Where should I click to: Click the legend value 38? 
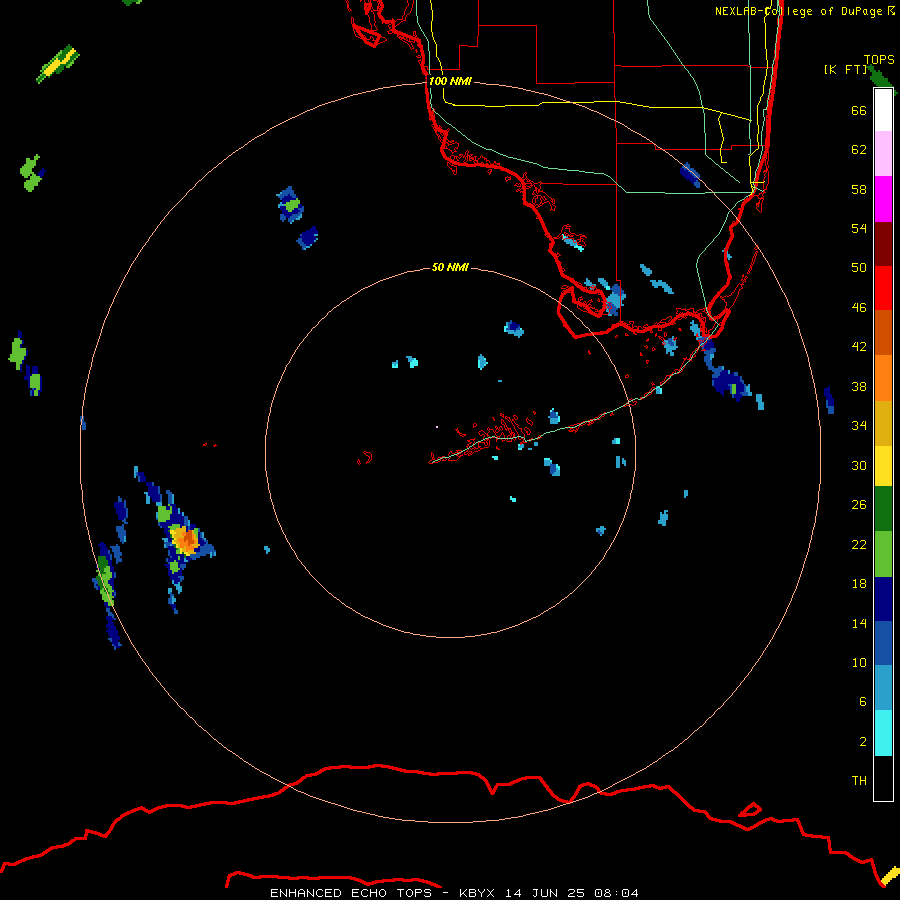859,386
